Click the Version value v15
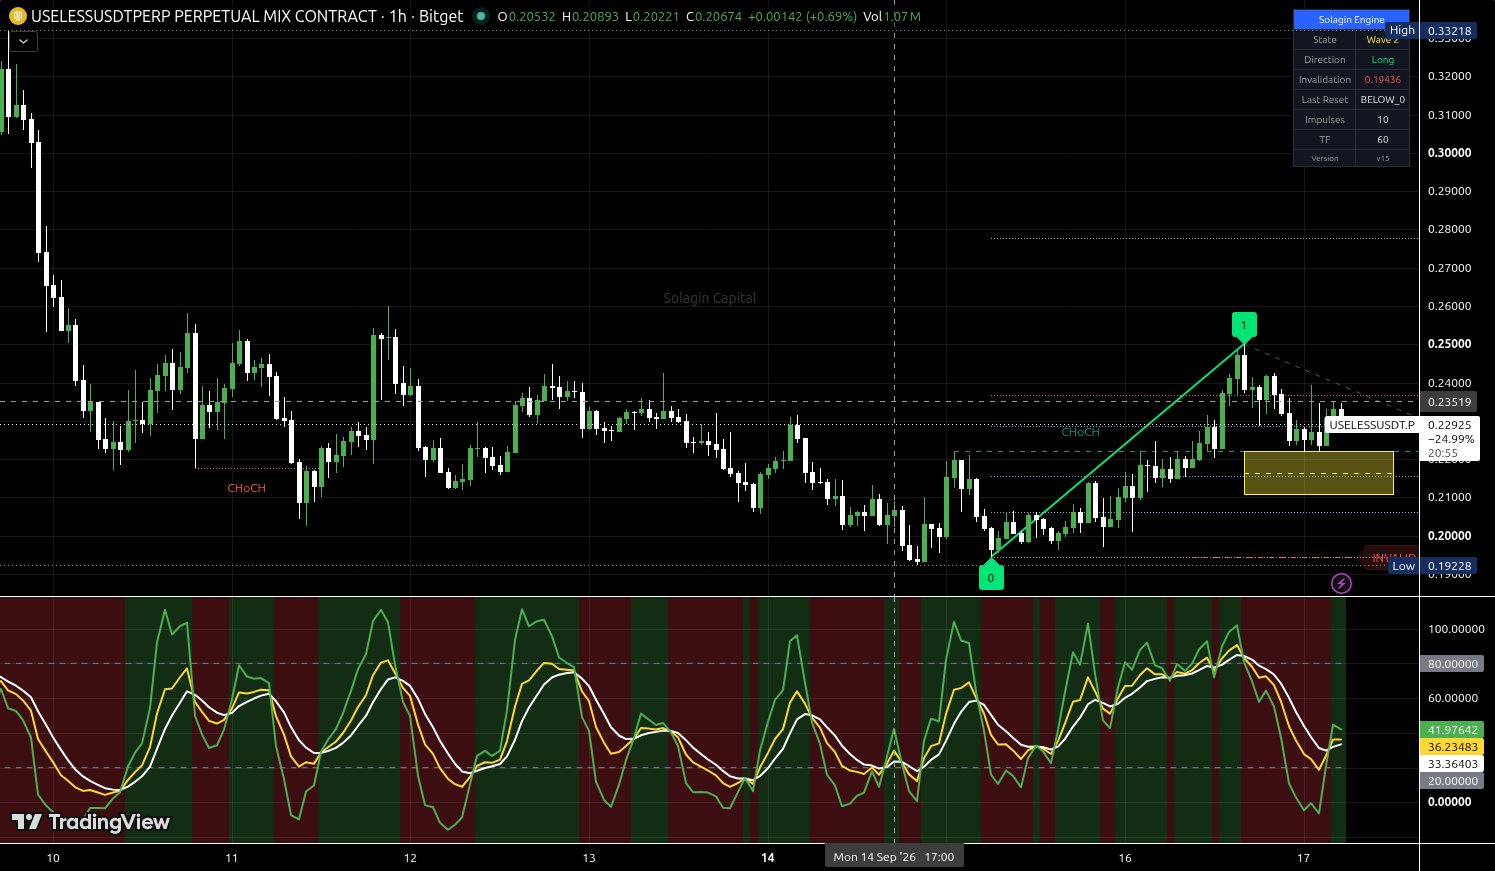The width and height of the screenshot is (1495, 871). [x=1383, y=158]
